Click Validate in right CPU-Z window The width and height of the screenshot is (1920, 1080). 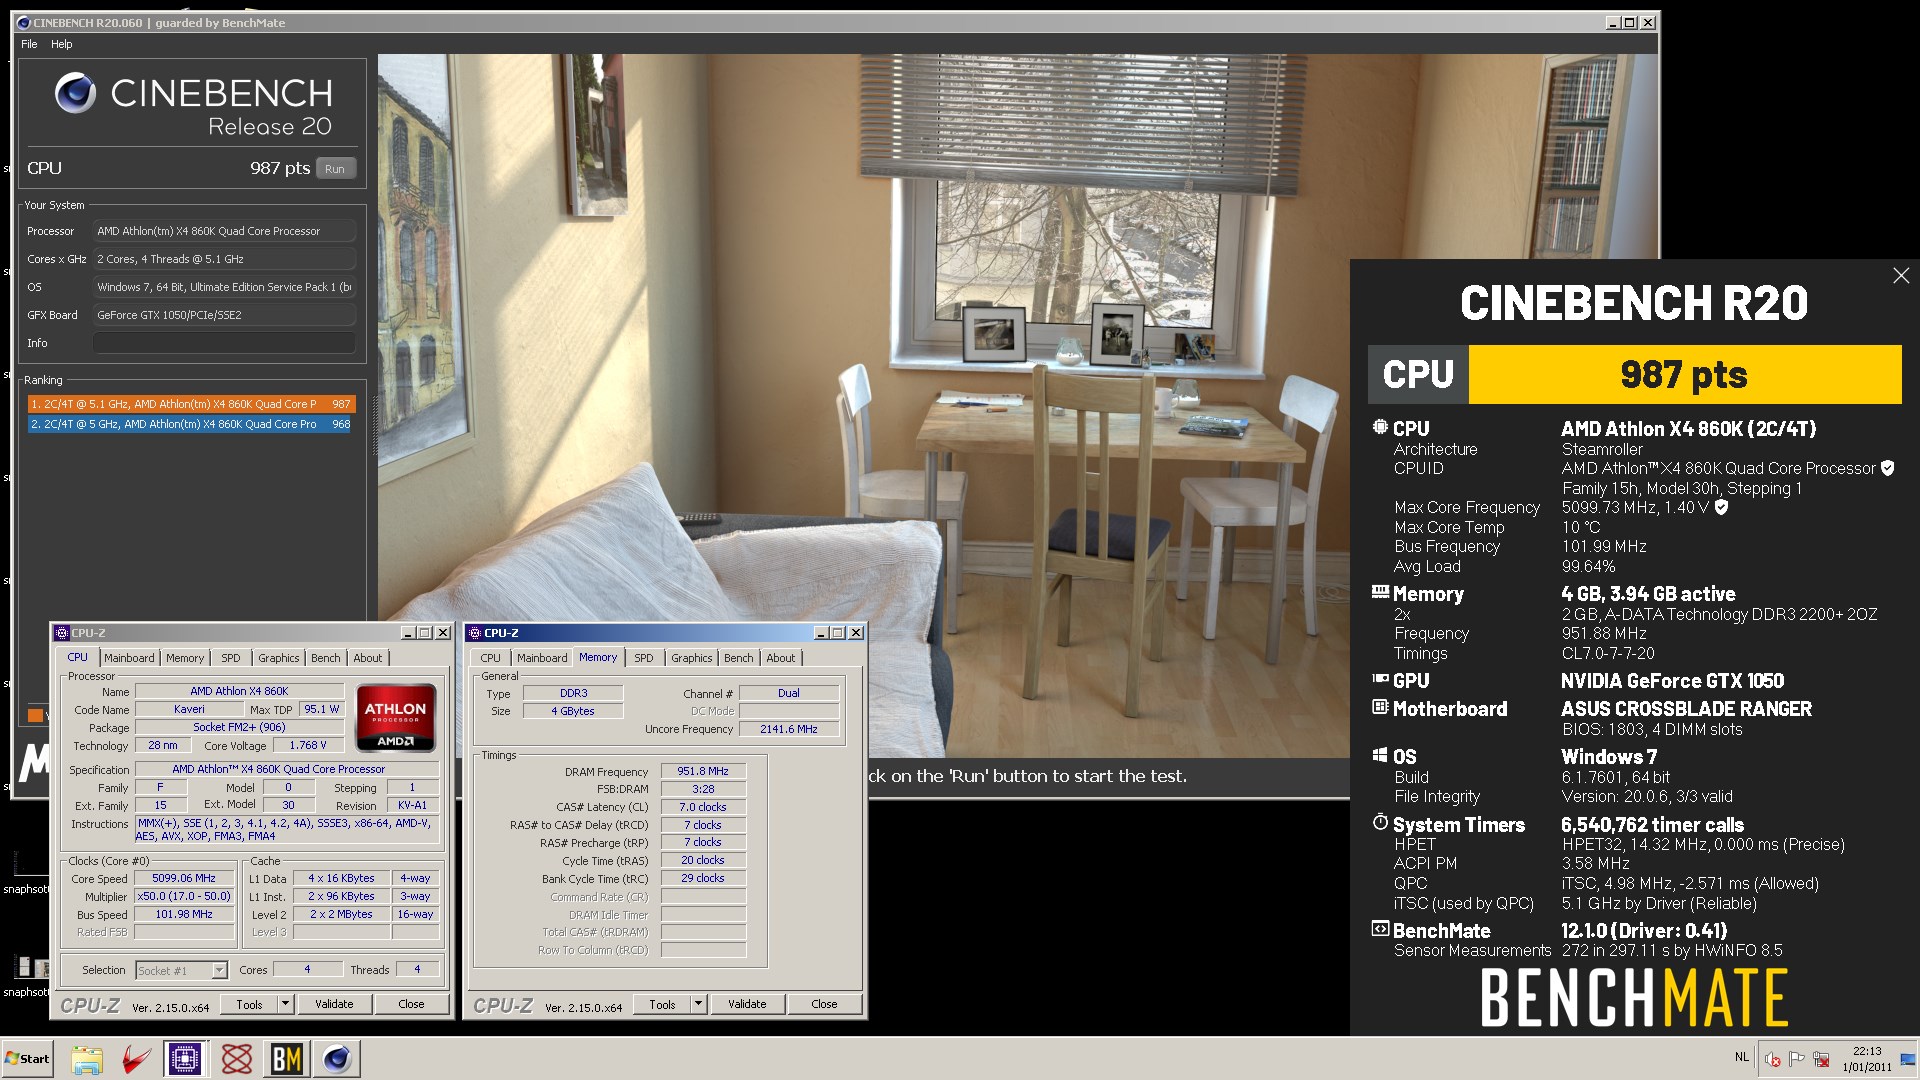point(747,1004)
